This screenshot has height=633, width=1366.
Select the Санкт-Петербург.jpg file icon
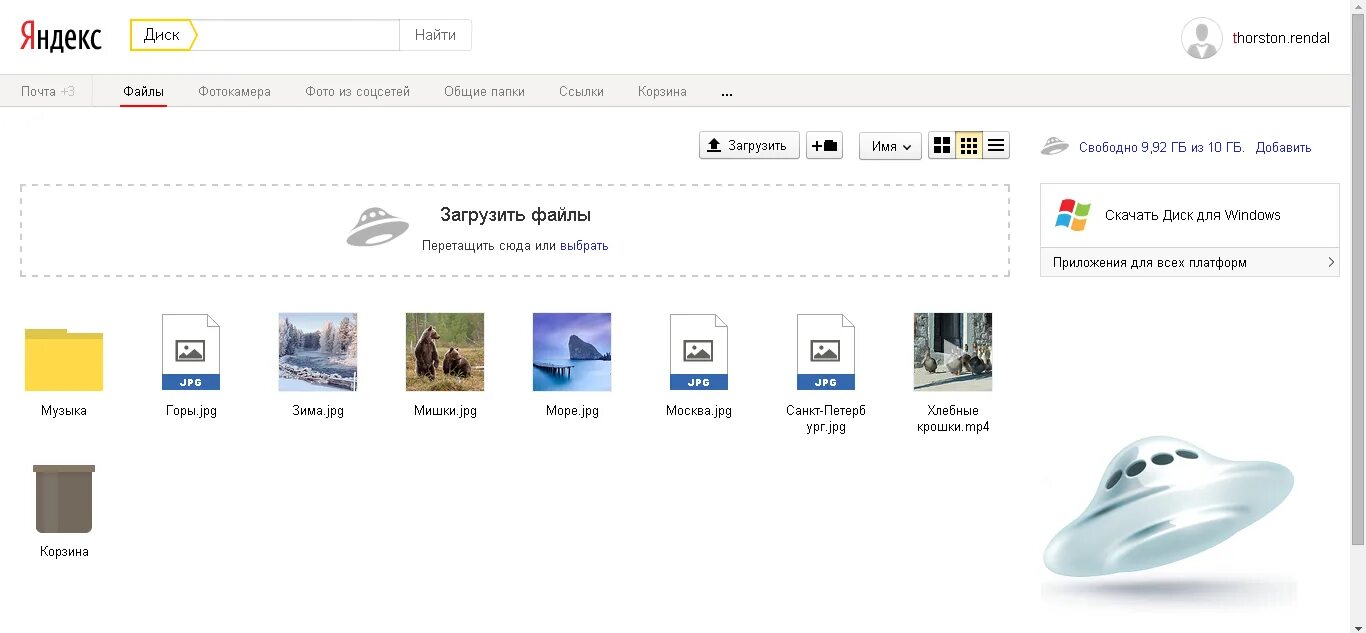pyautogui.click(x=826, y=352)
